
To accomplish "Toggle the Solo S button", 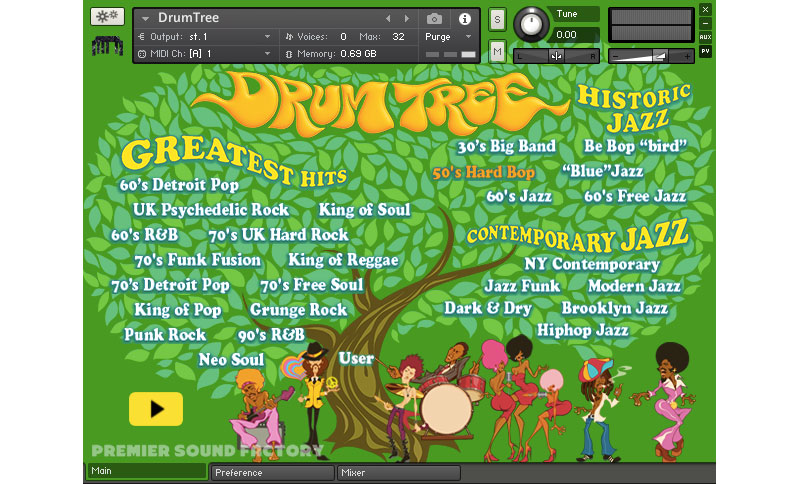I will pos(497,20).
